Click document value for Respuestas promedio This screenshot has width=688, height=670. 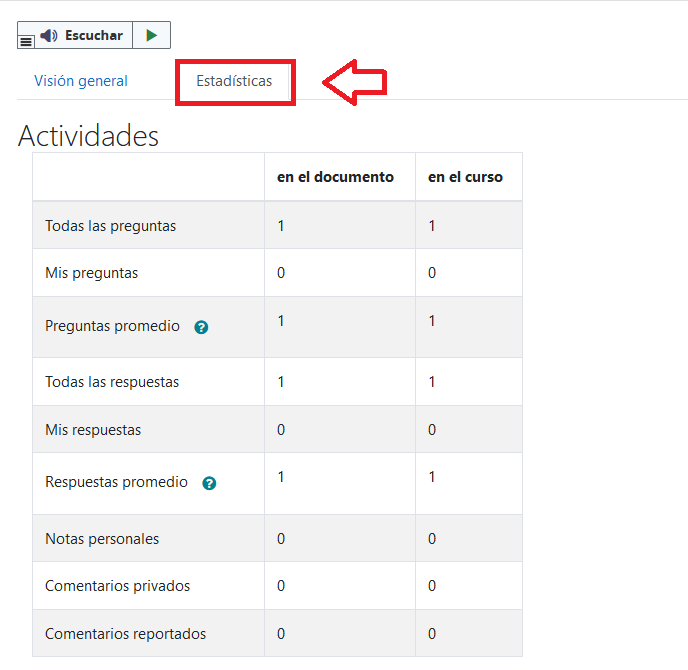[281, 477]
